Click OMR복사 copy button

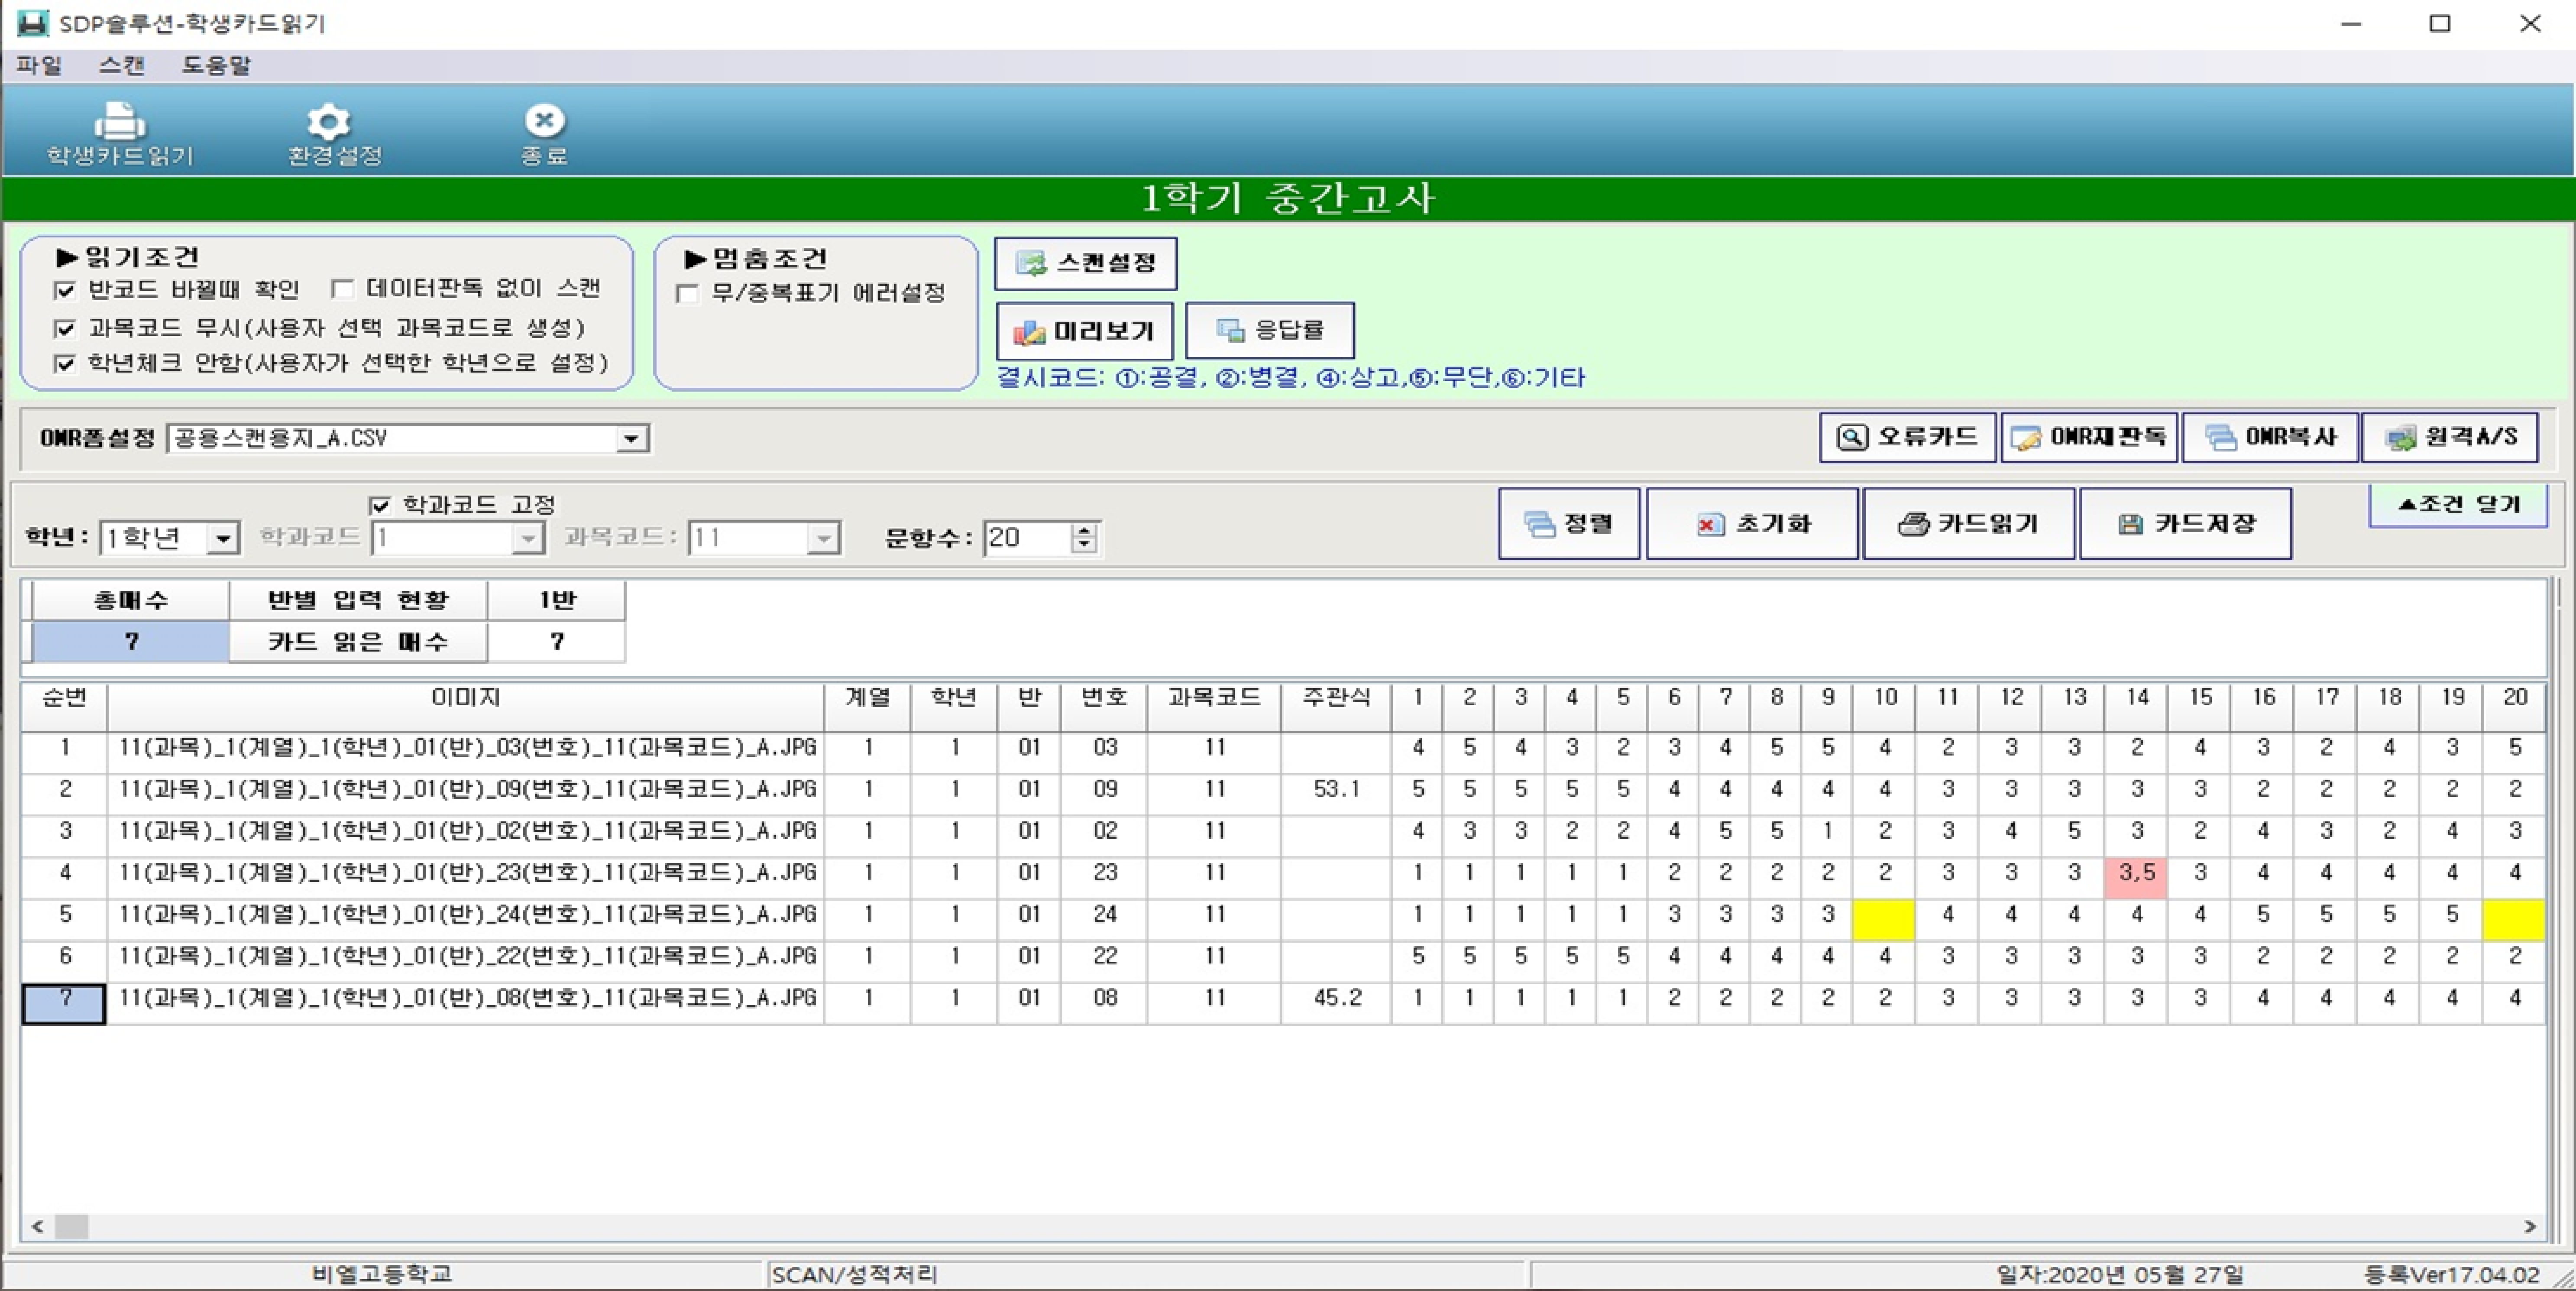2270,437
